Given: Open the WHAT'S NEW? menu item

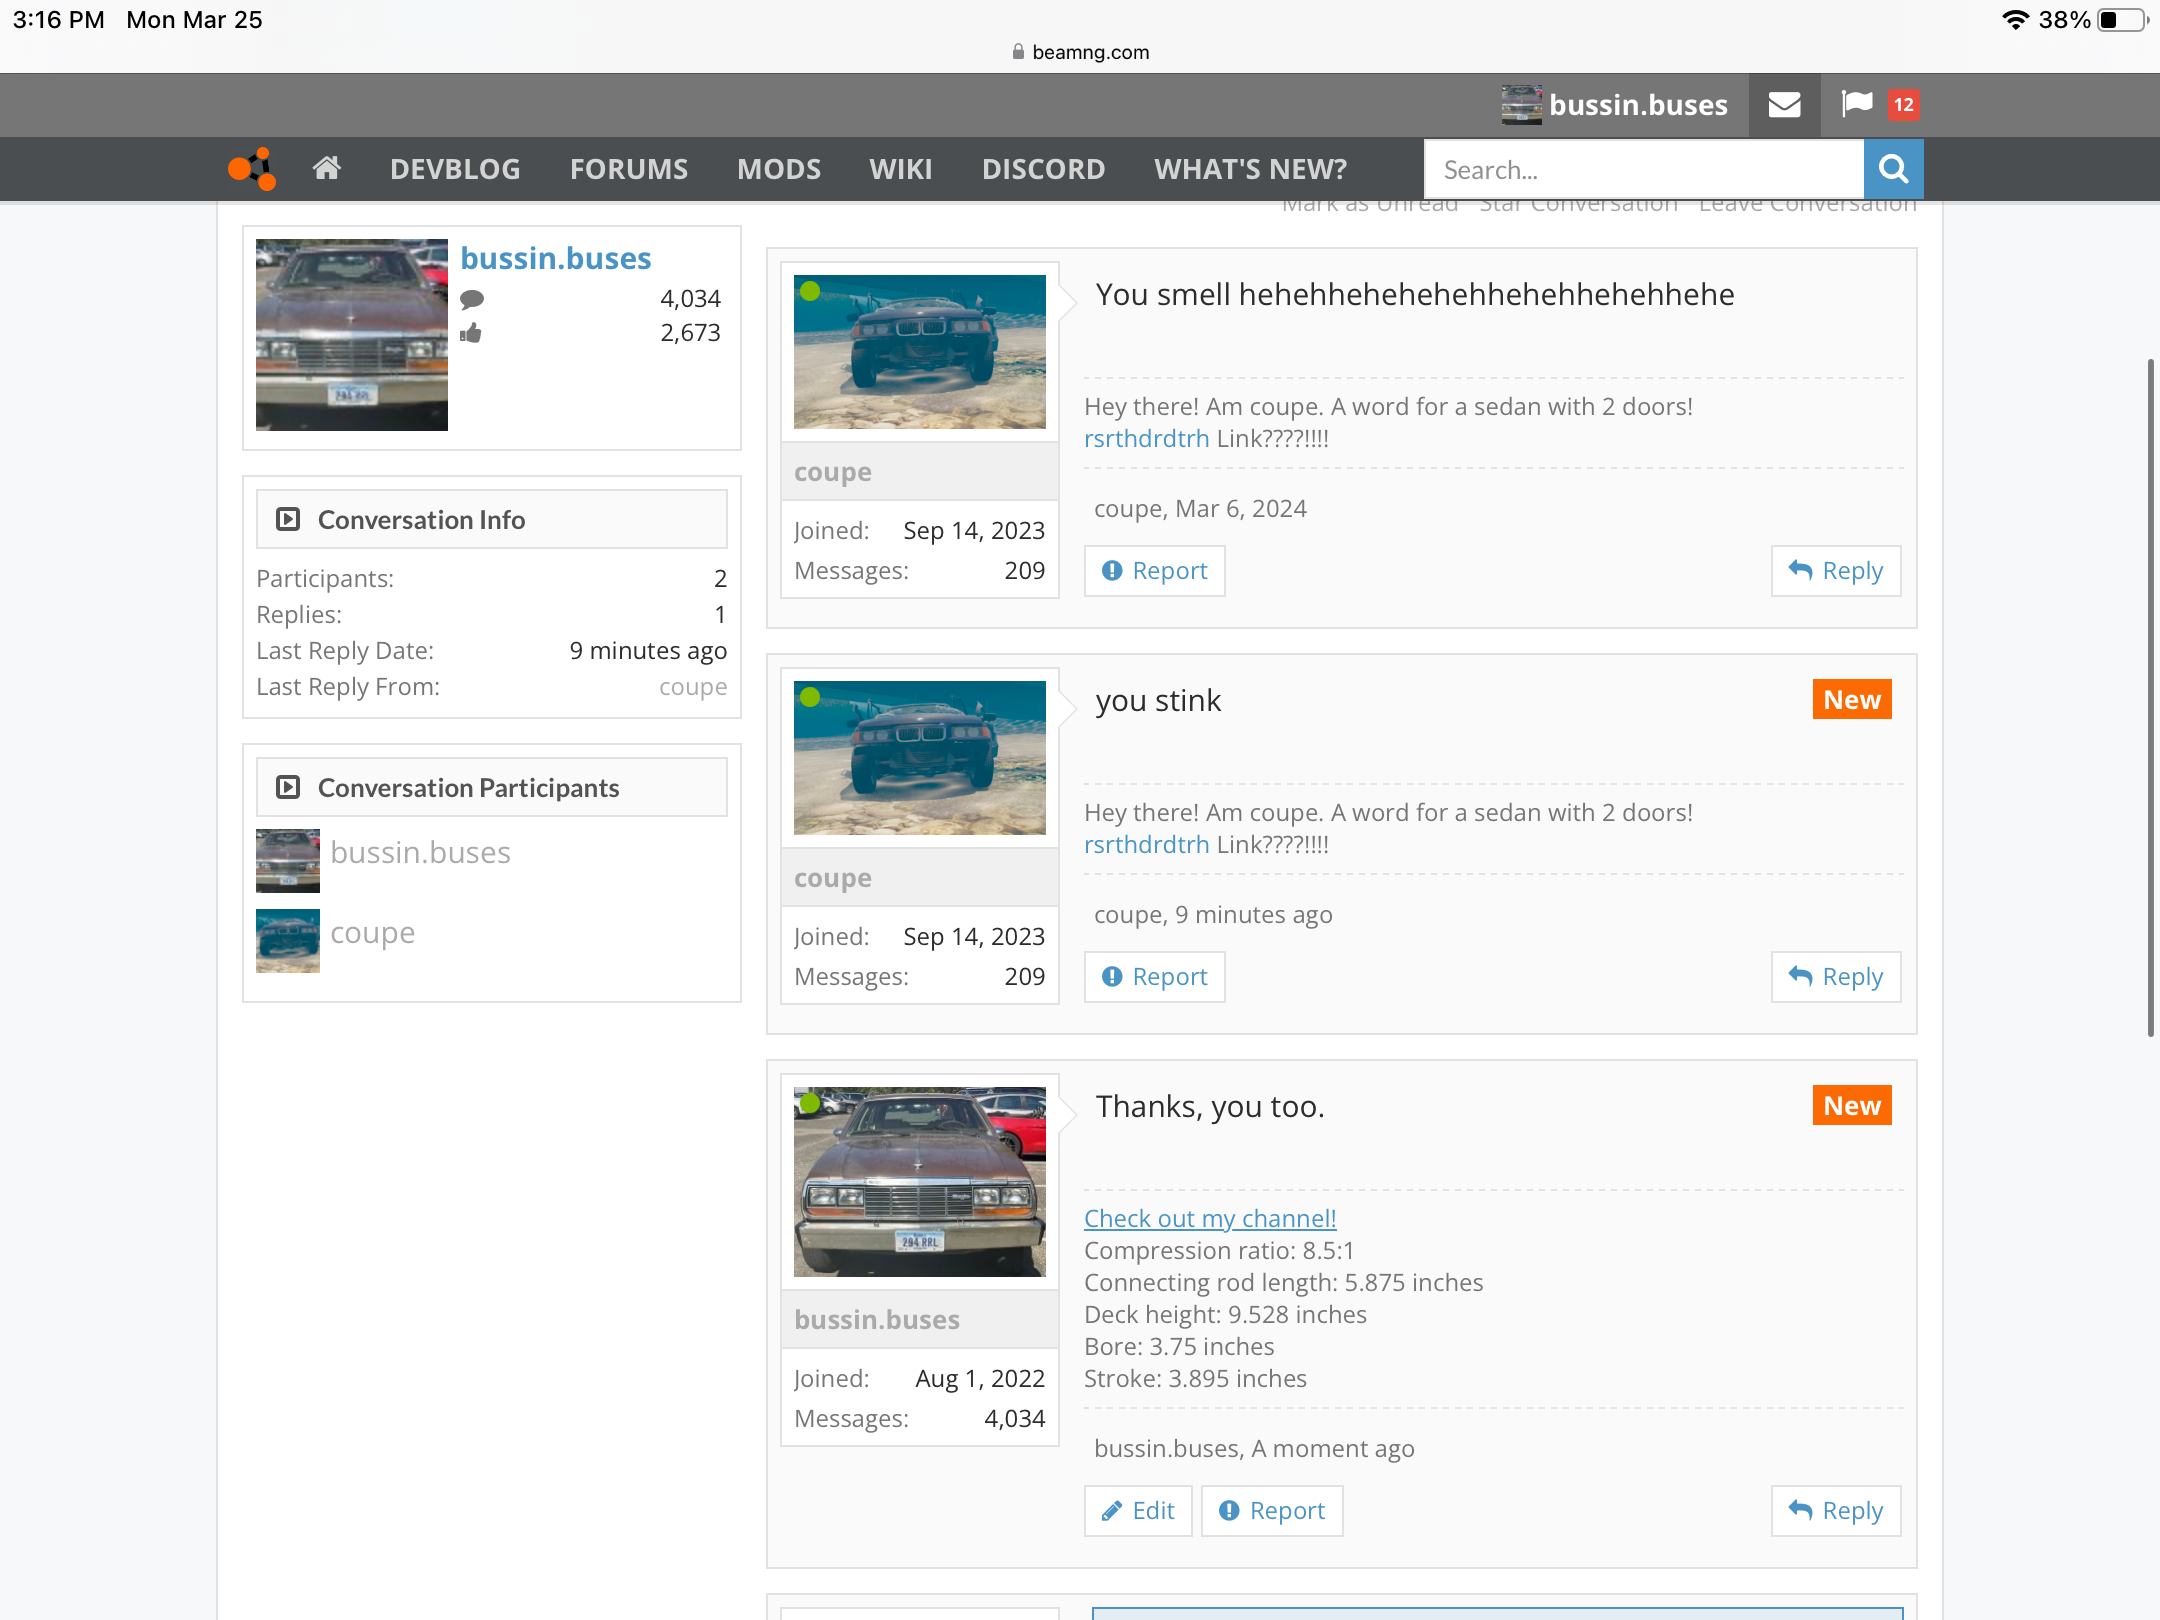Looking at the screenshot, I should pyautogui.click(x=1251, y=169).
